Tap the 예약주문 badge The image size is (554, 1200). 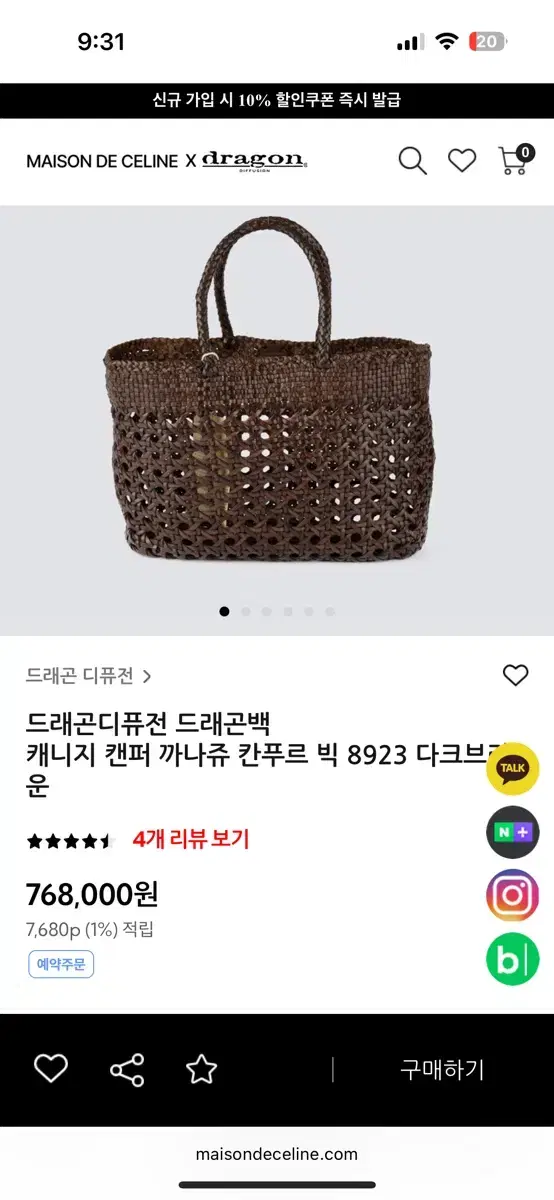[x=60, y=964]
